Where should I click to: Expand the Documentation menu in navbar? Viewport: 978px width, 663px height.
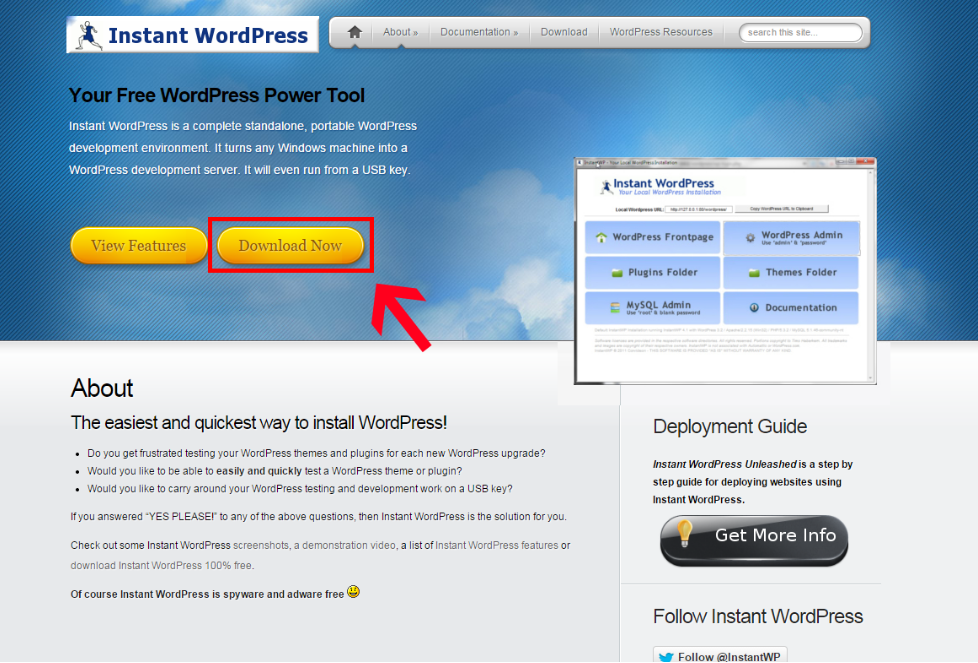tap(479, 32)
